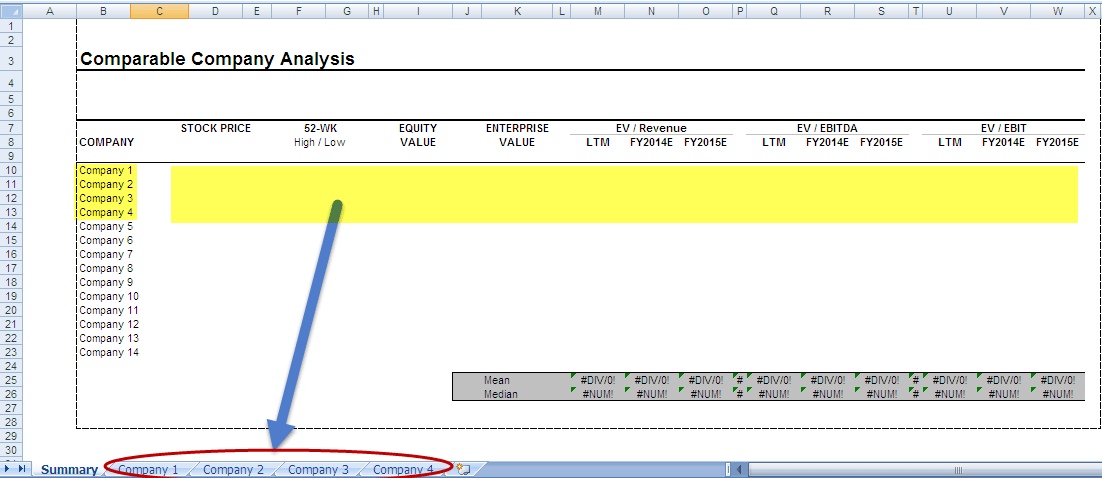Screen dimensions: 1102x478
Task: Select the Company 3 cell in row 12
Action: (107, 198)
